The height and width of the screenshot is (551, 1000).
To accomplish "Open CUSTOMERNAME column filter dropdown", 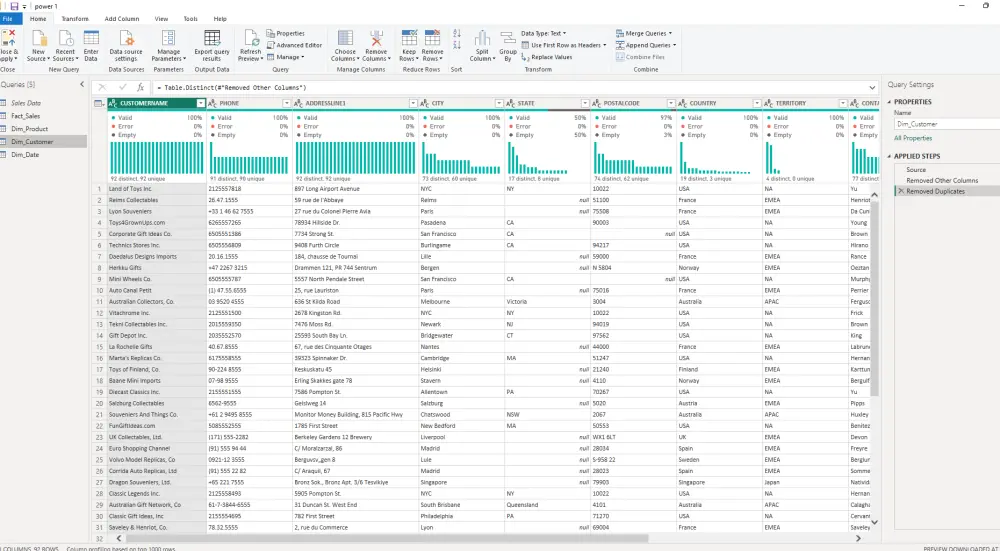I will [200, 103].
